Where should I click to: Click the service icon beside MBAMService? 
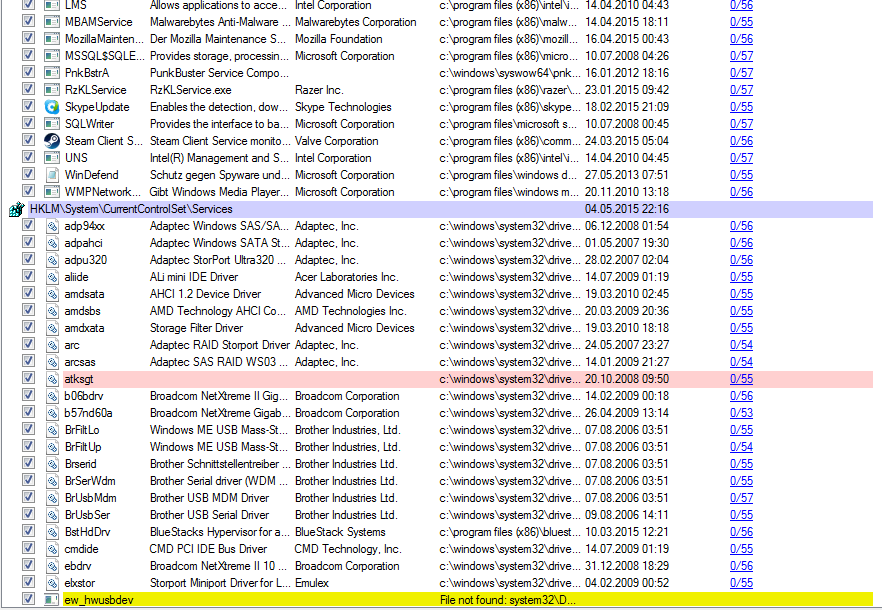coord(53,22)
